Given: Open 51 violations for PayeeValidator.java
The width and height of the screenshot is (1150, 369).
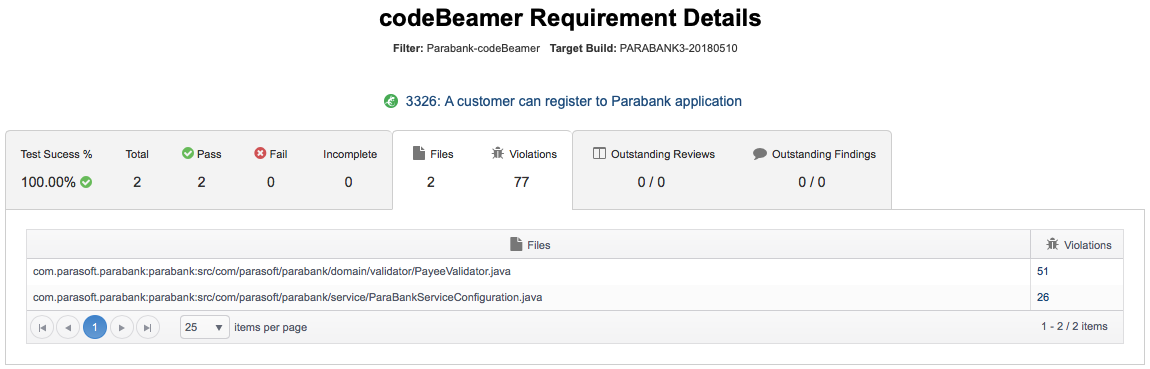Looking at the screenshot, I should 1042,271.
